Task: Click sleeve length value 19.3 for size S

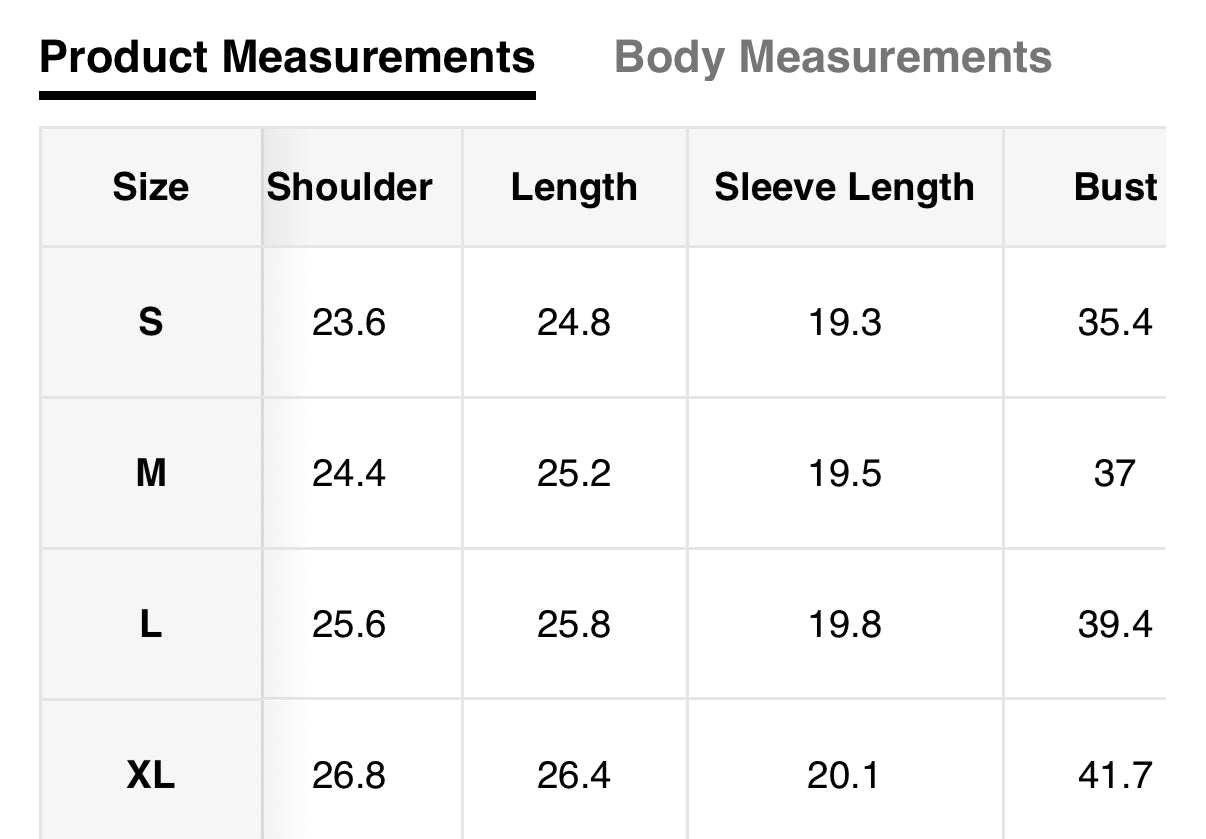Action: pos(844,322)
